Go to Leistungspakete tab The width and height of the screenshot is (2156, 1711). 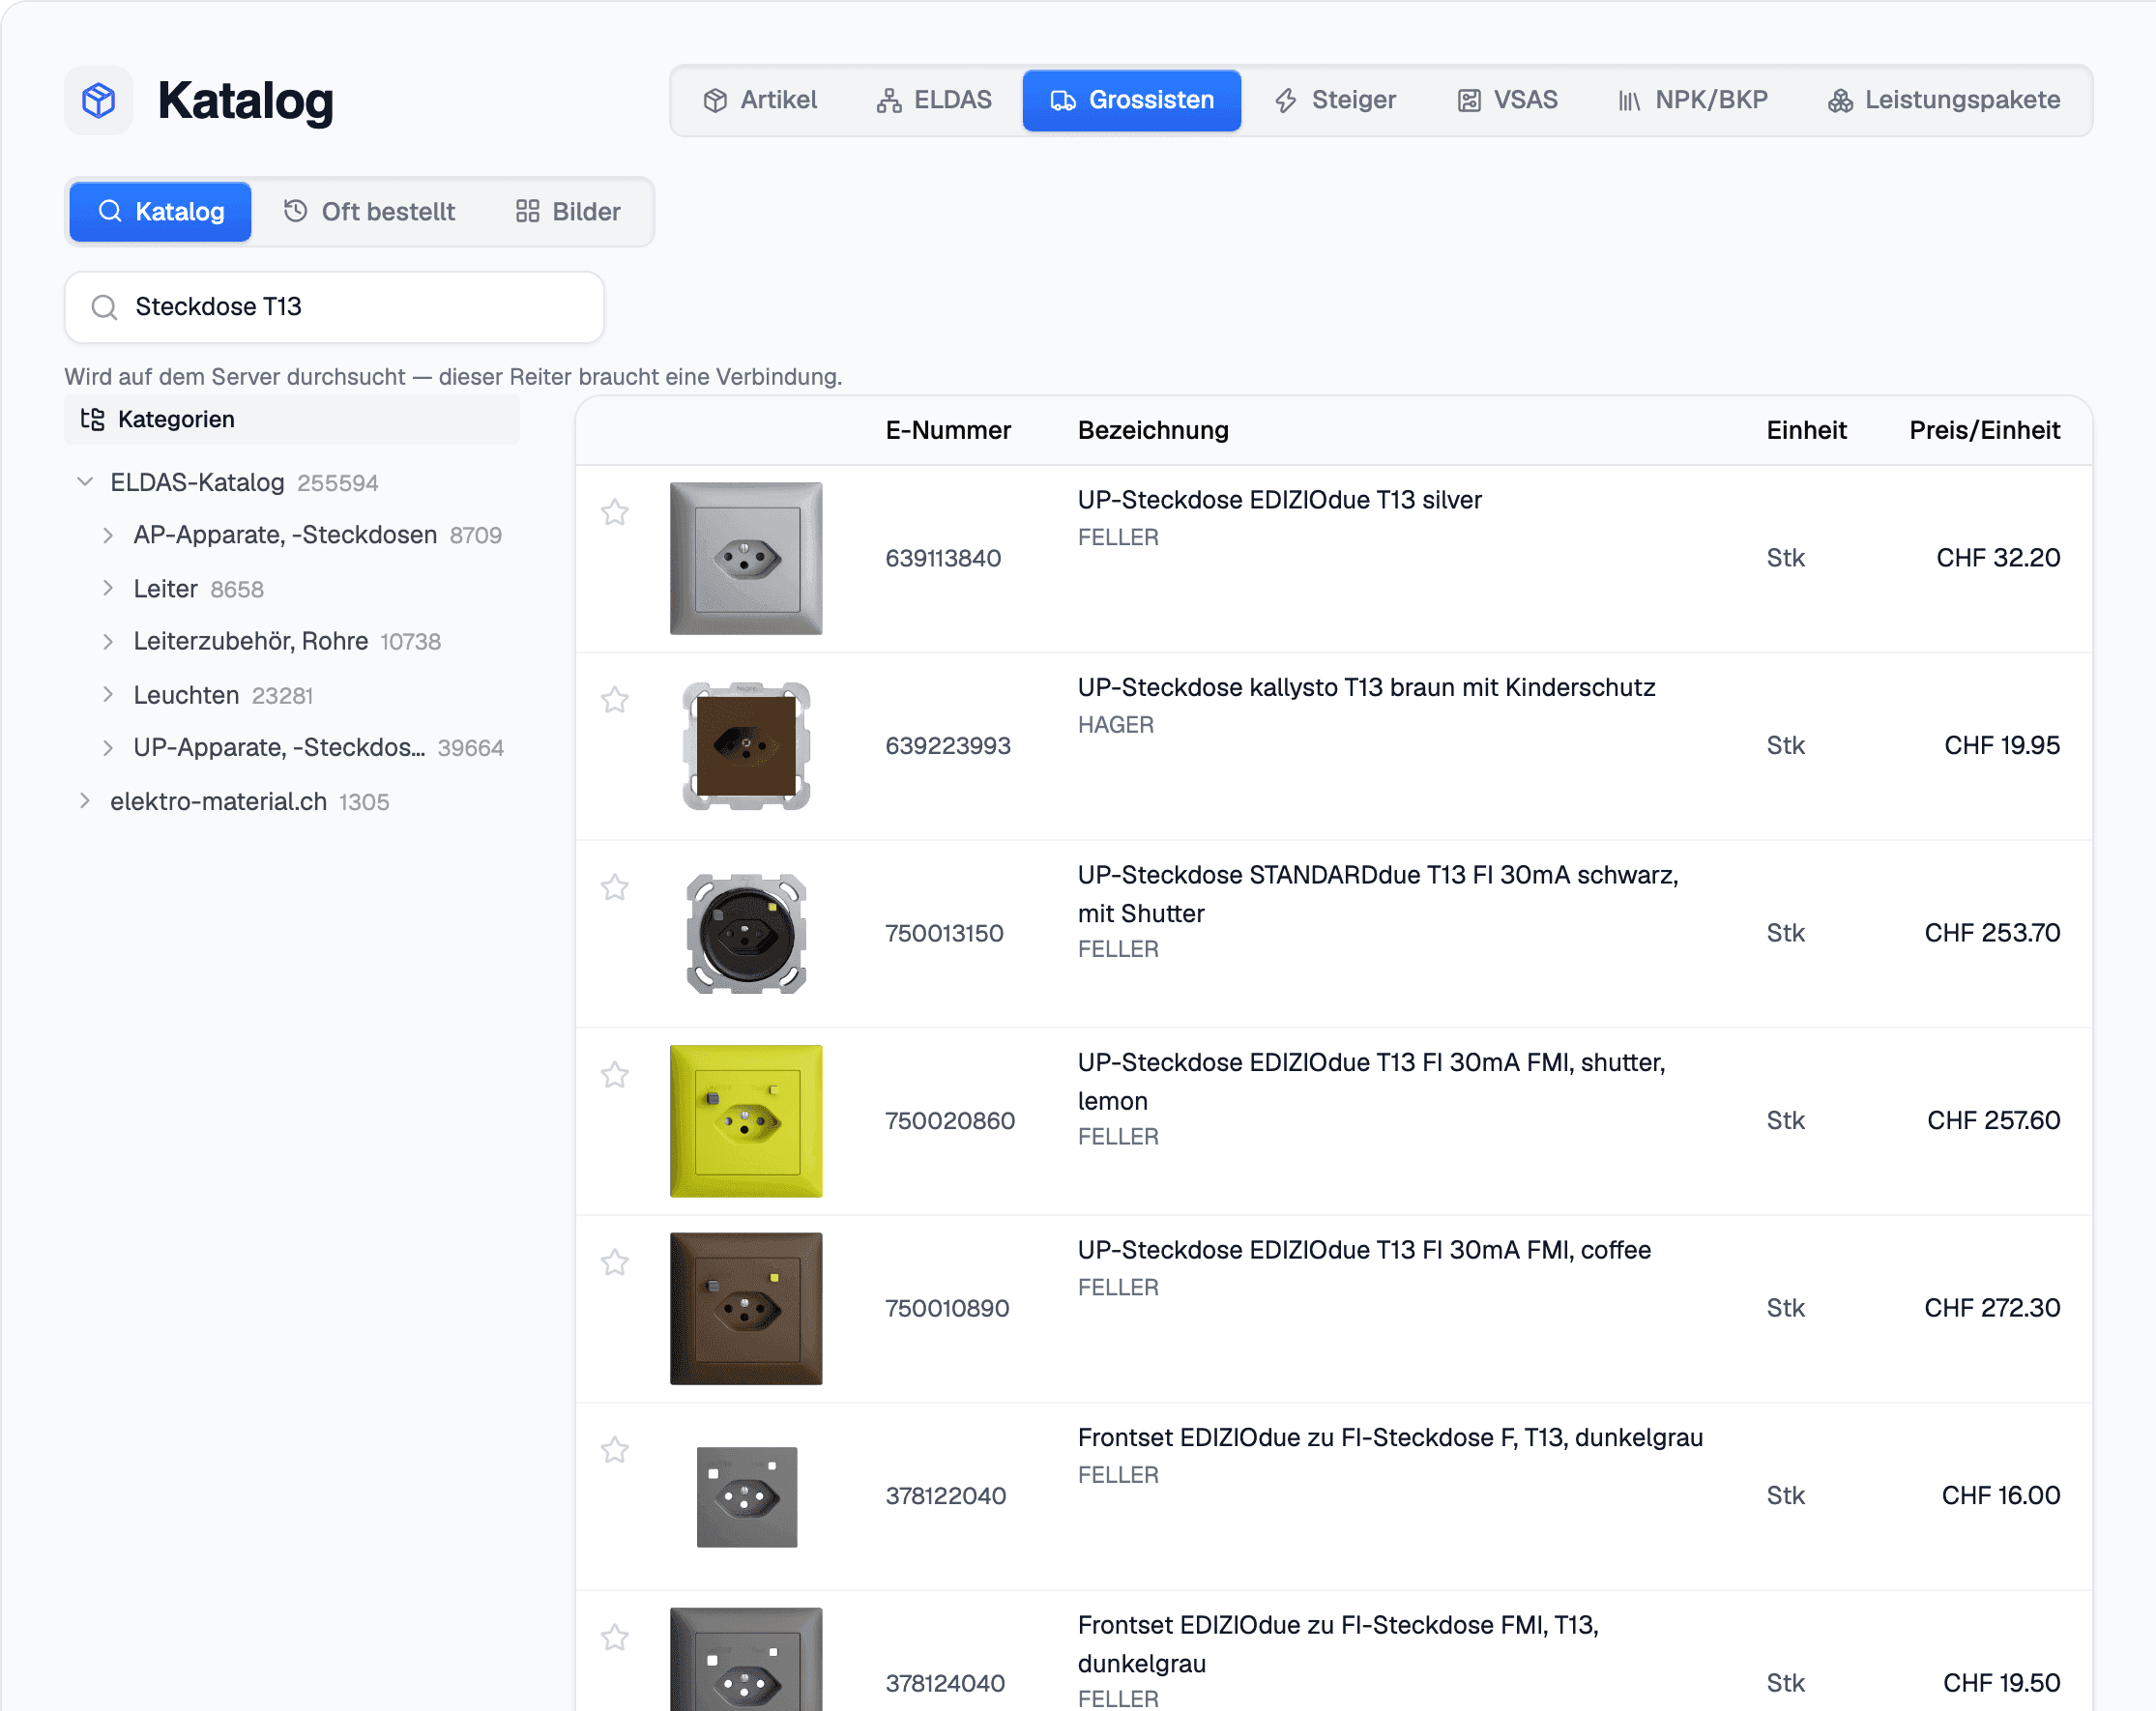[1944, 100]
